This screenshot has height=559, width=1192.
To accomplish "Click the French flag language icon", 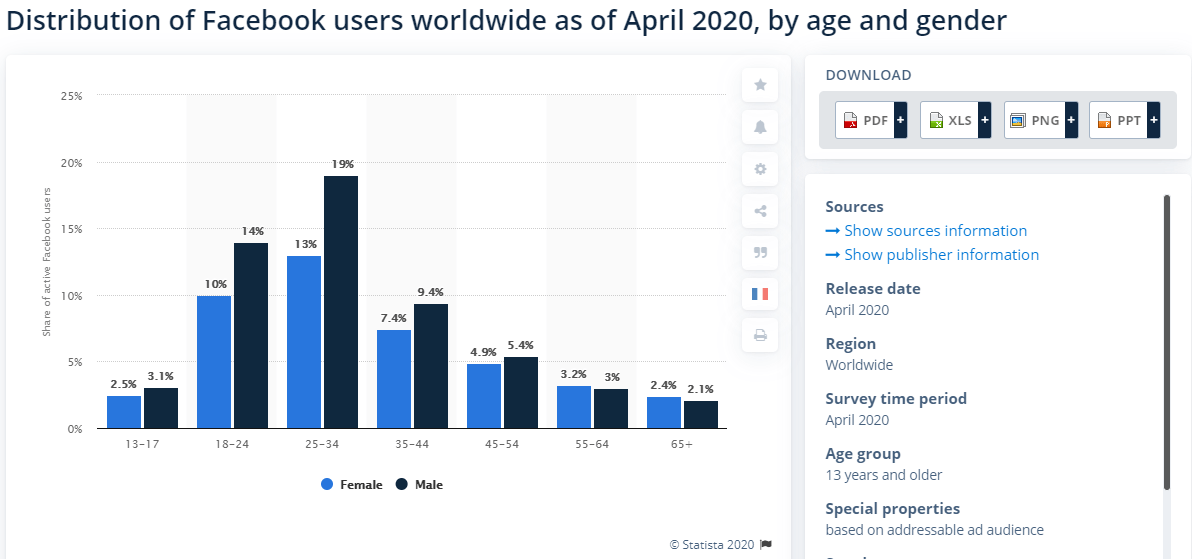I will click(760, 294).
